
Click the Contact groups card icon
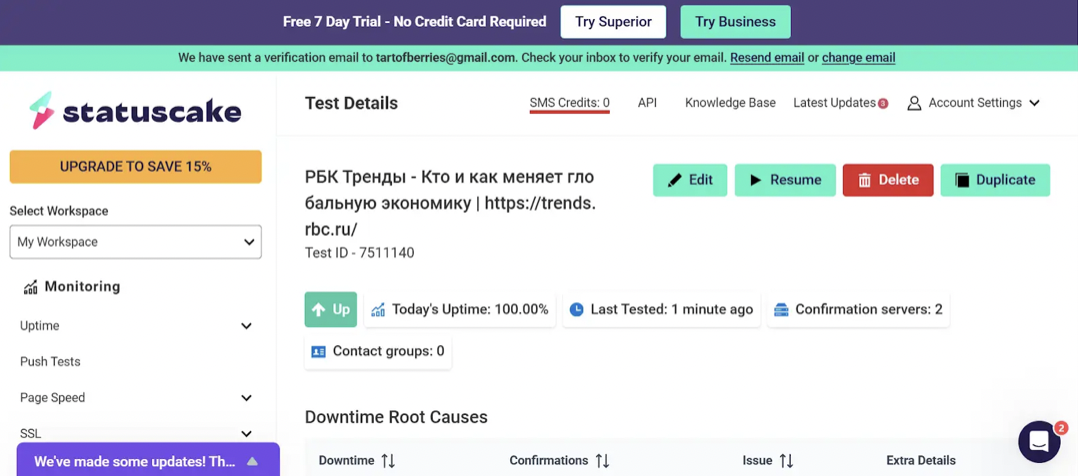[318, 351]
